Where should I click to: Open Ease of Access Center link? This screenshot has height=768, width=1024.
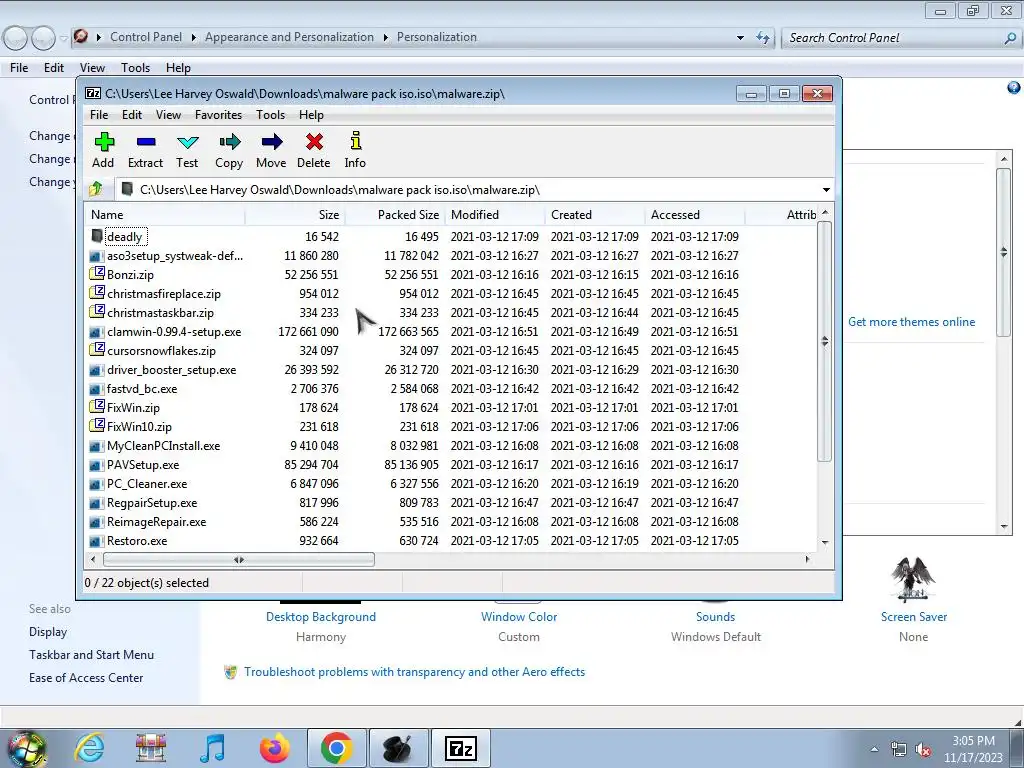(x=86, y=678)
